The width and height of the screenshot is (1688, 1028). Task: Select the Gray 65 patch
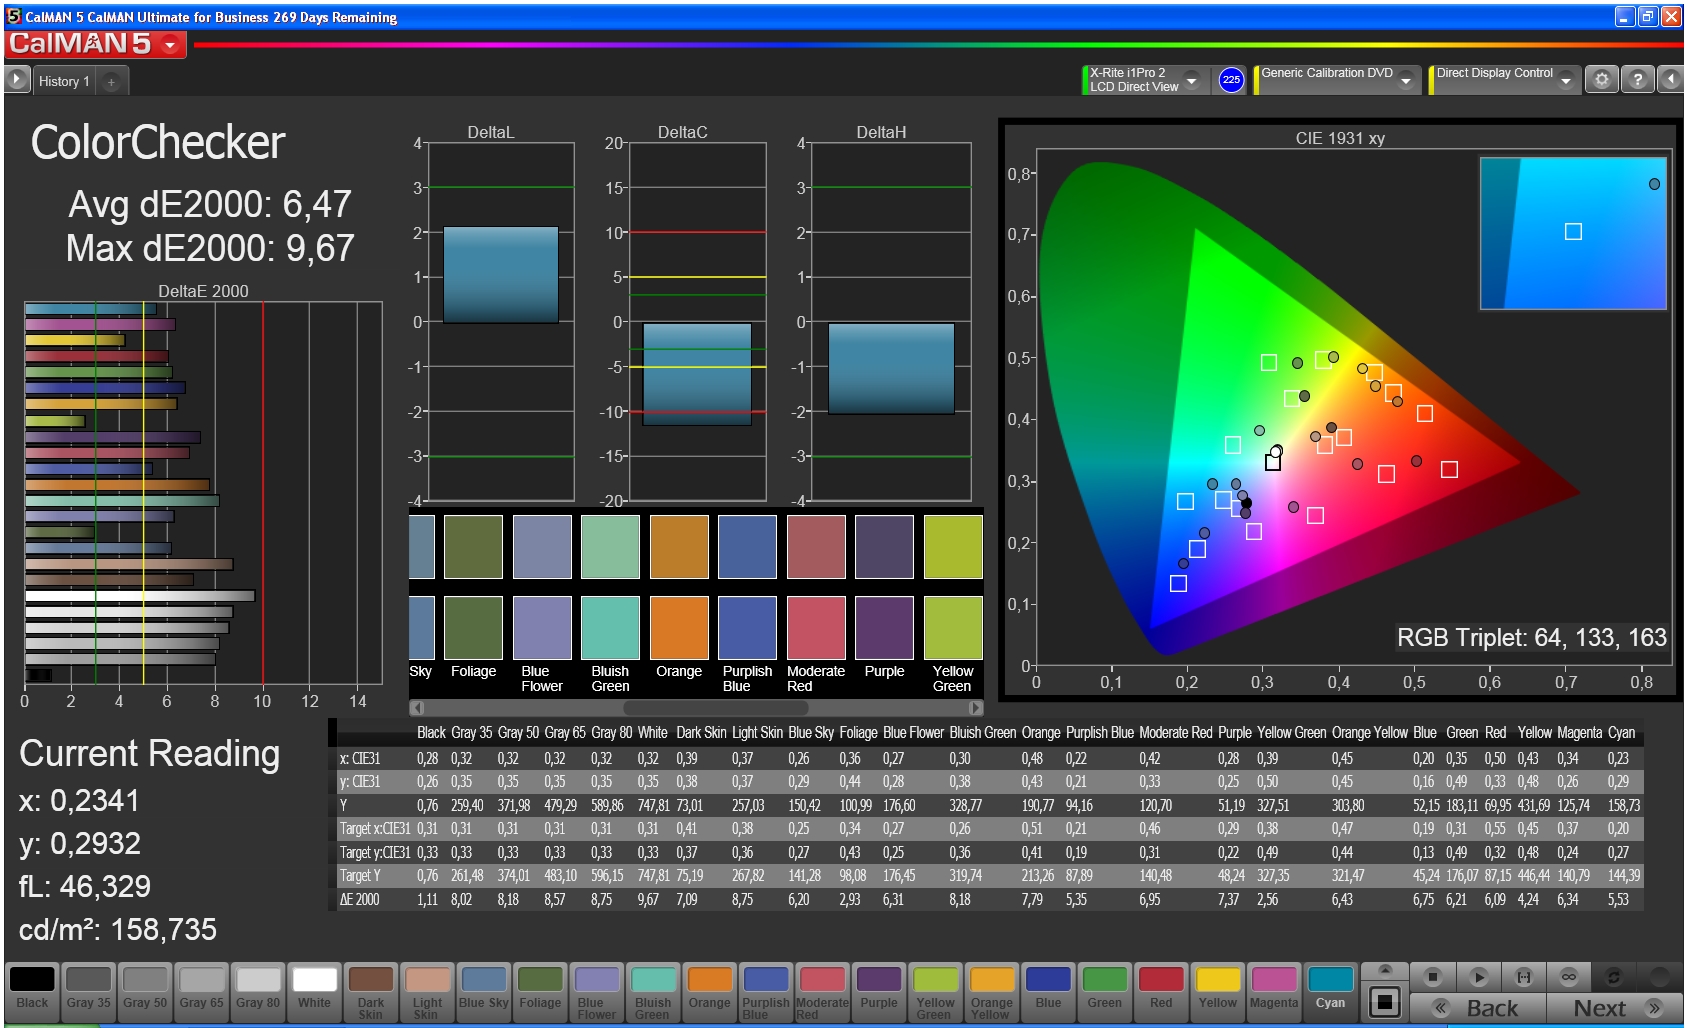click(202, 991)
